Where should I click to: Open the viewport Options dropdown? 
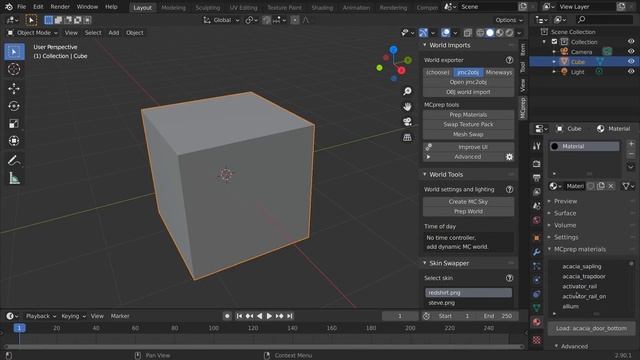(509, 20)
